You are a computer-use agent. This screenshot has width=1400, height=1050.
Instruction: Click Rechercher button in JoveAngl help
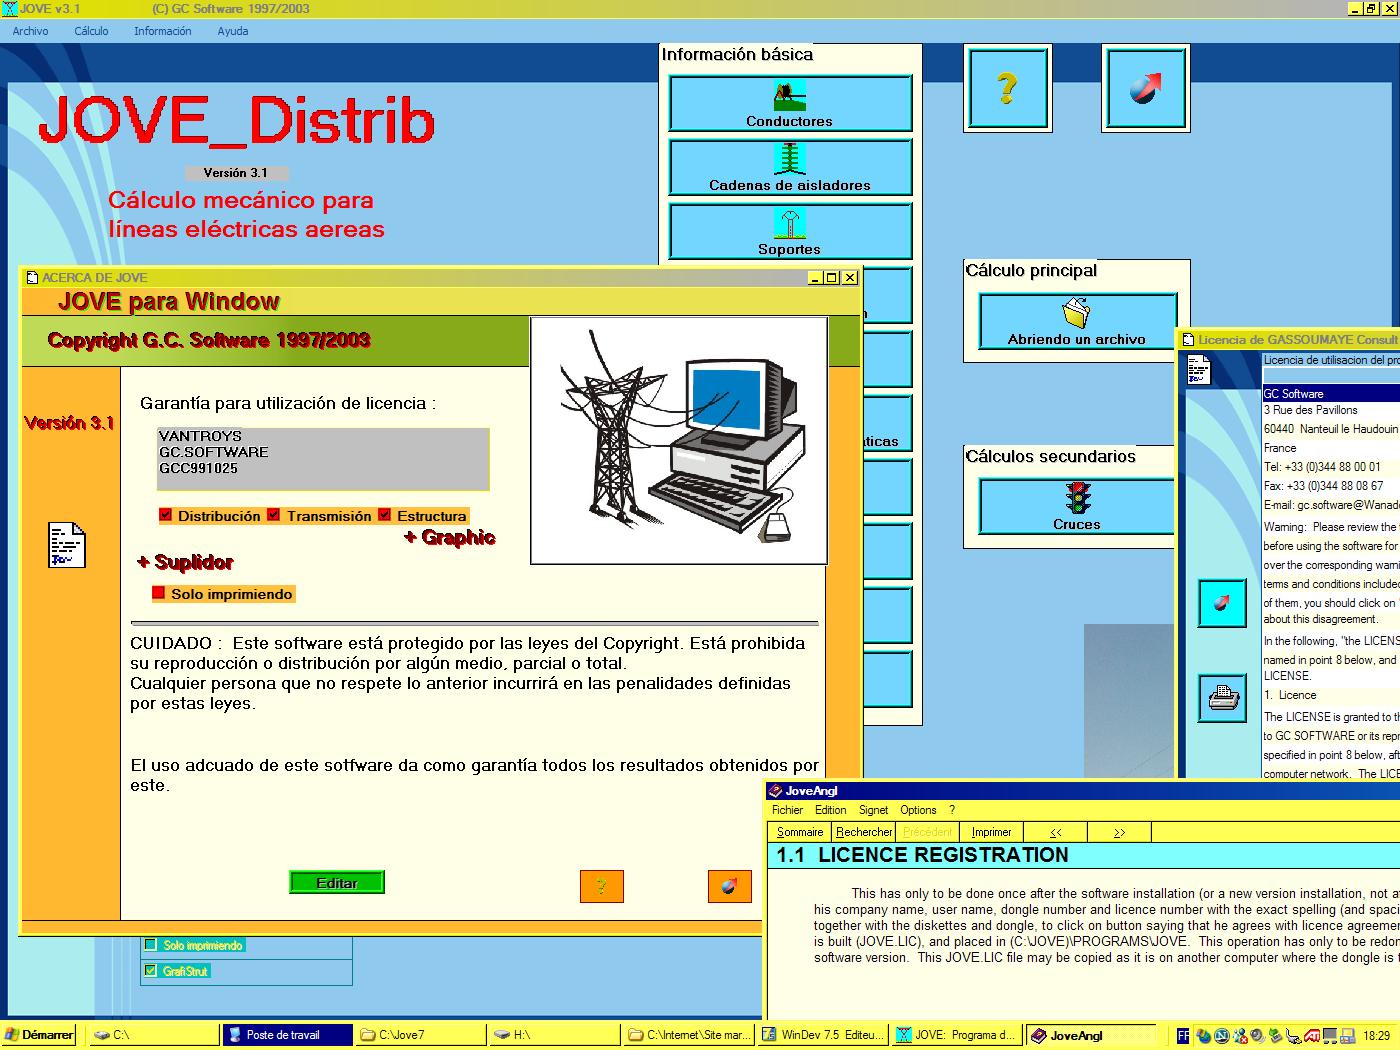[x=864, y=832]
